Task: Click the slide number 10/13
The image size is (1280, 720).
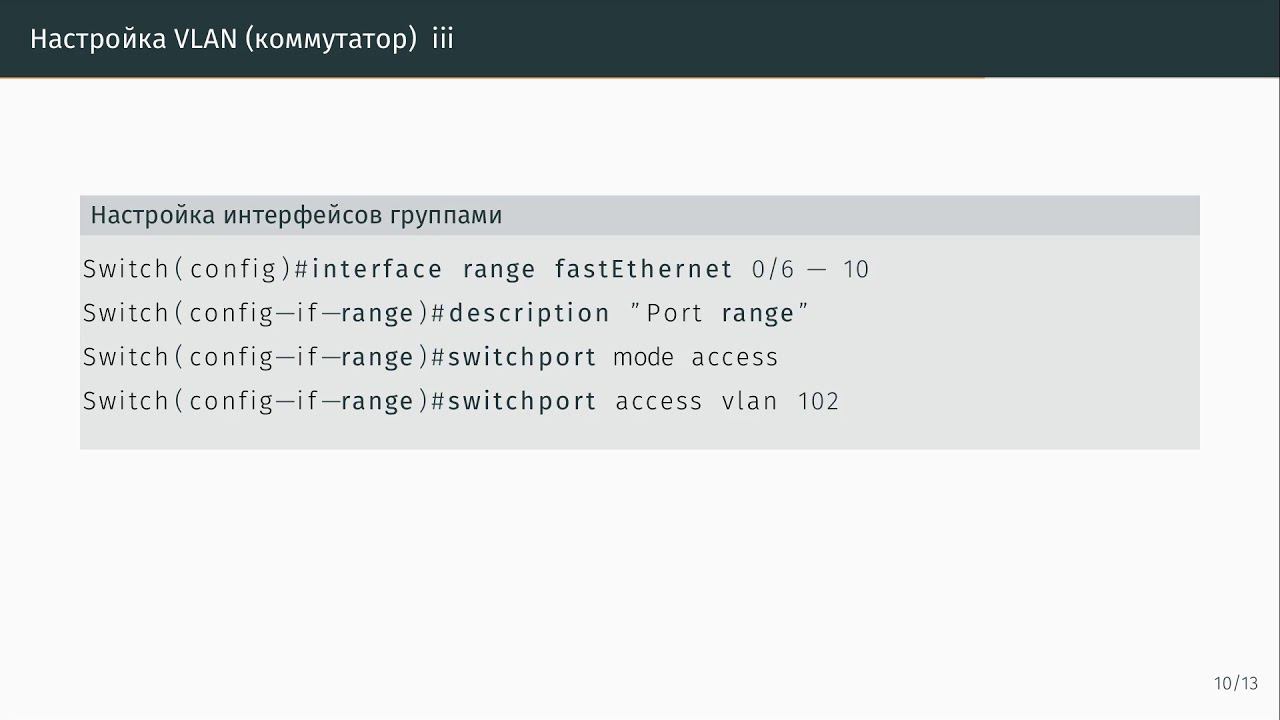Action: tap(1236, 684)
